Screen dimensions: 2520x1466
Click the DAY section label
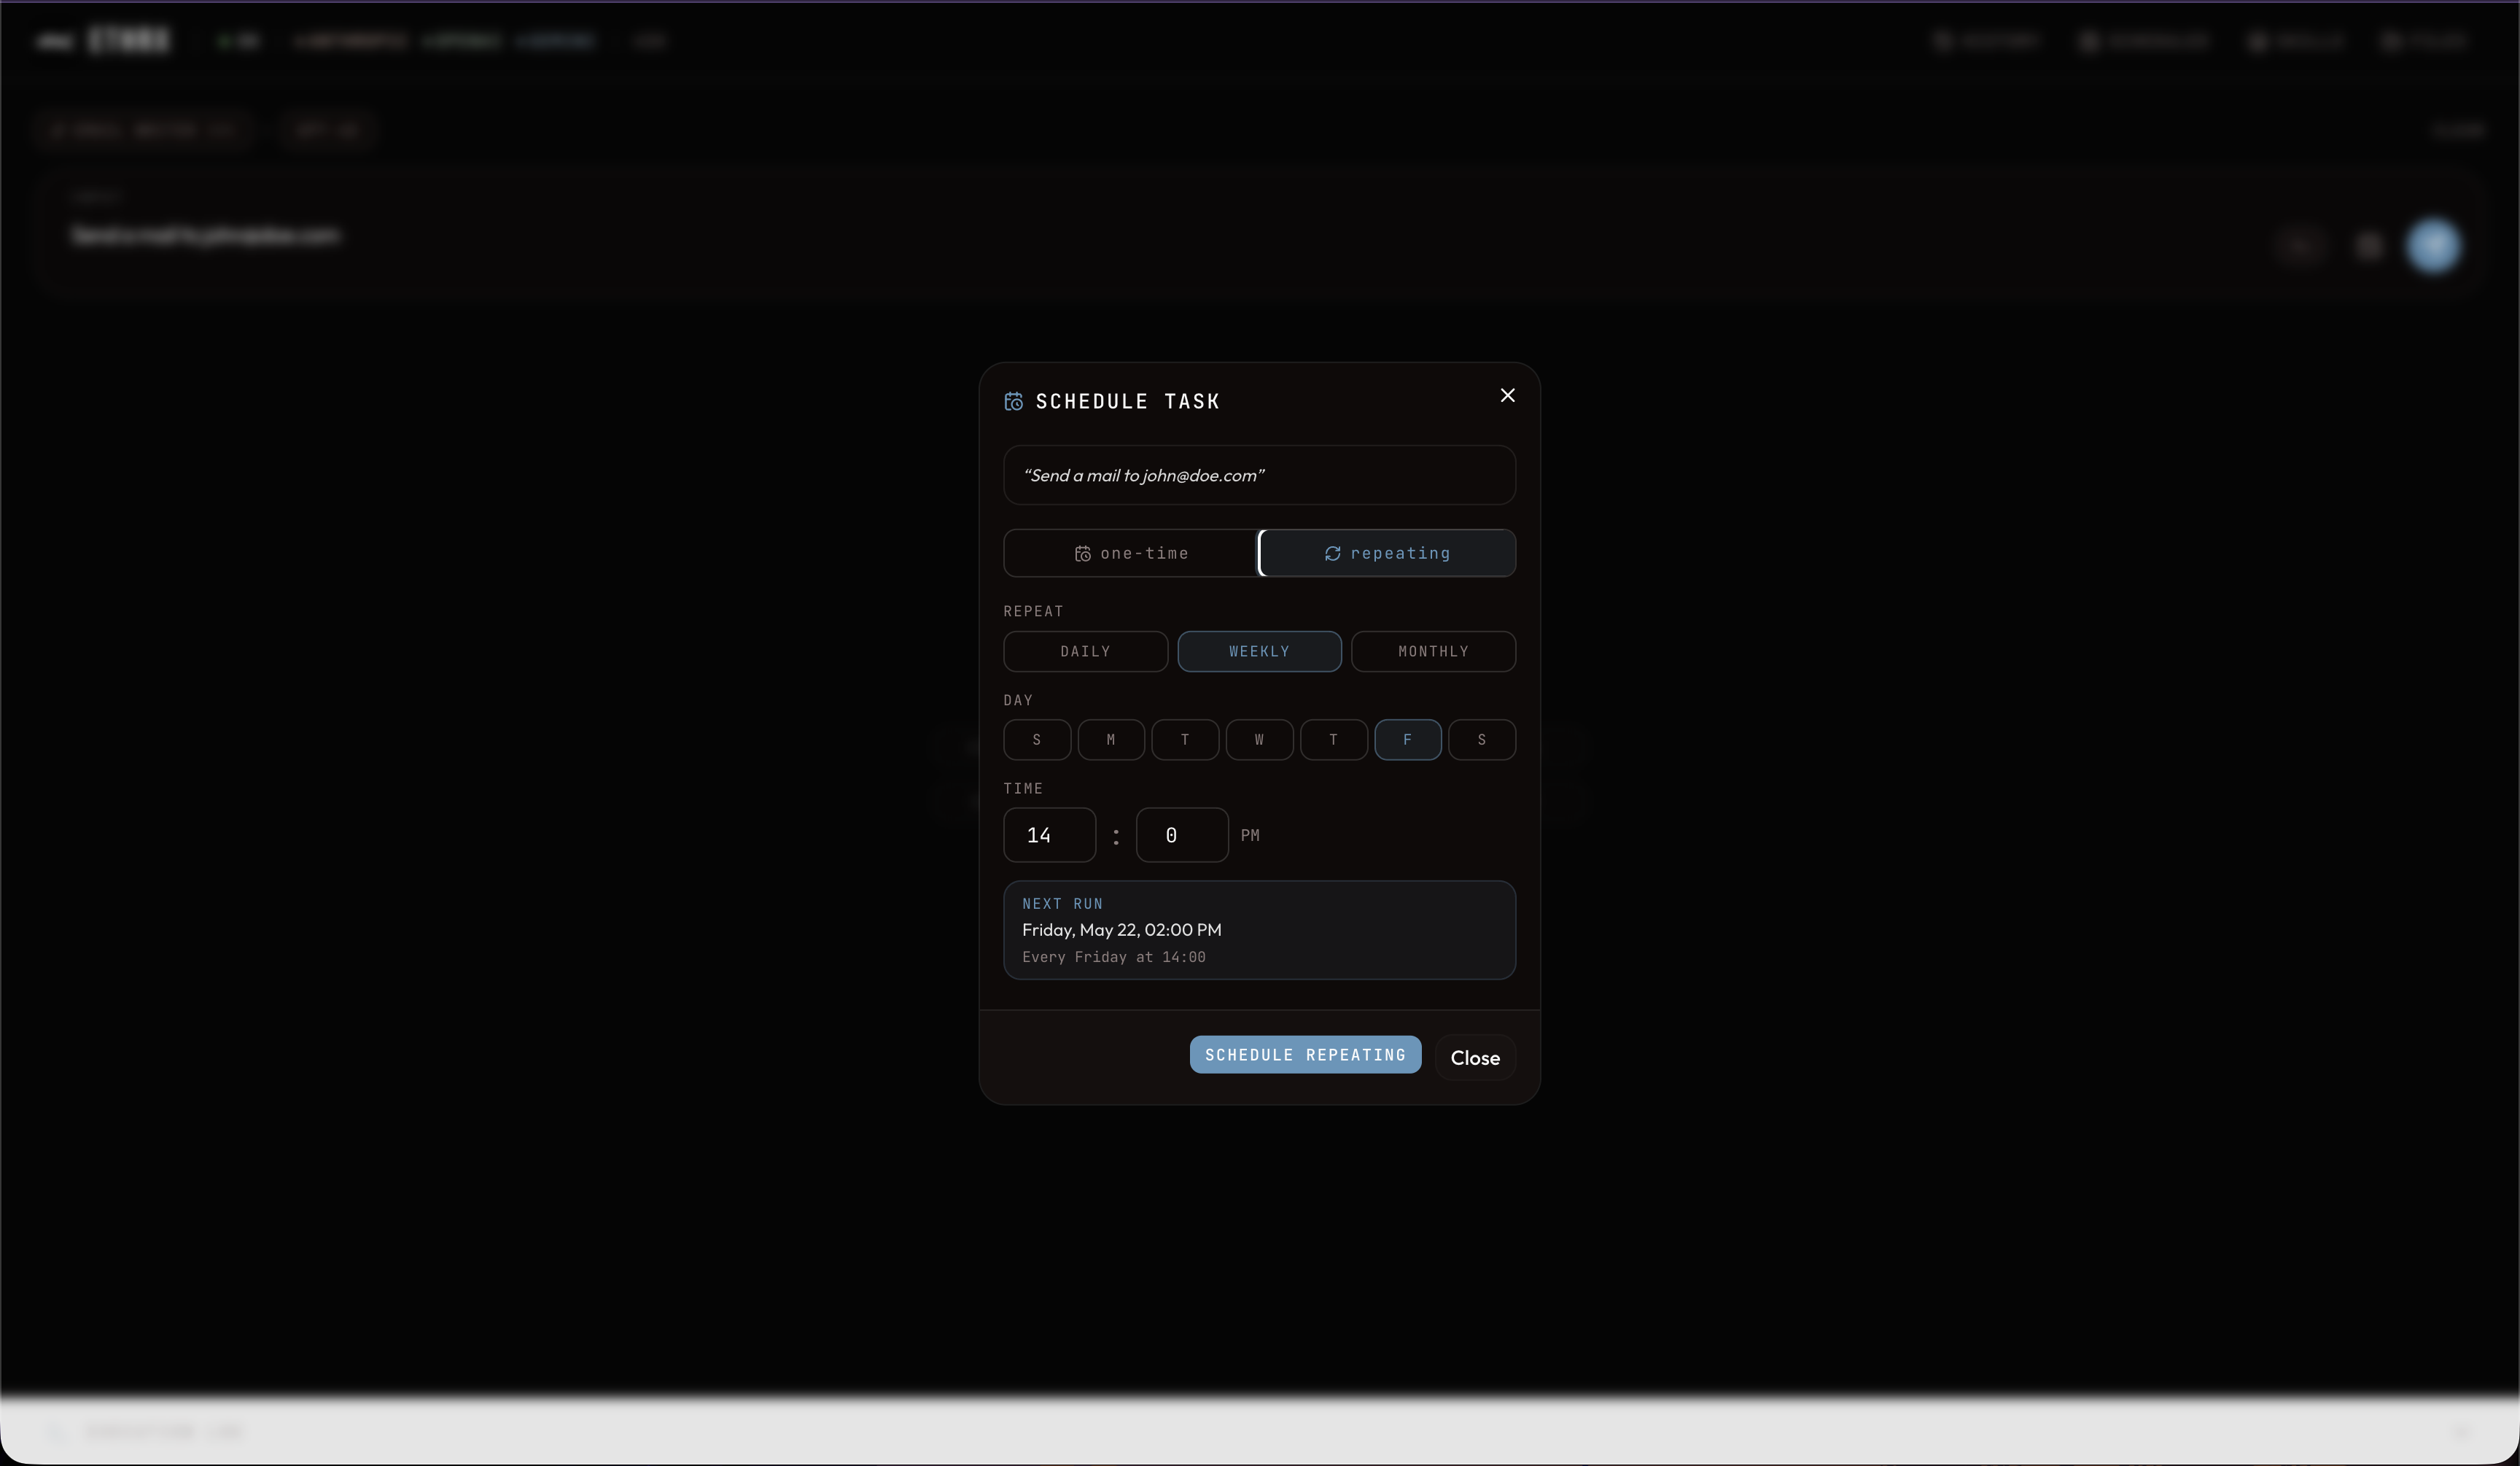click(x=1018, y=700)
